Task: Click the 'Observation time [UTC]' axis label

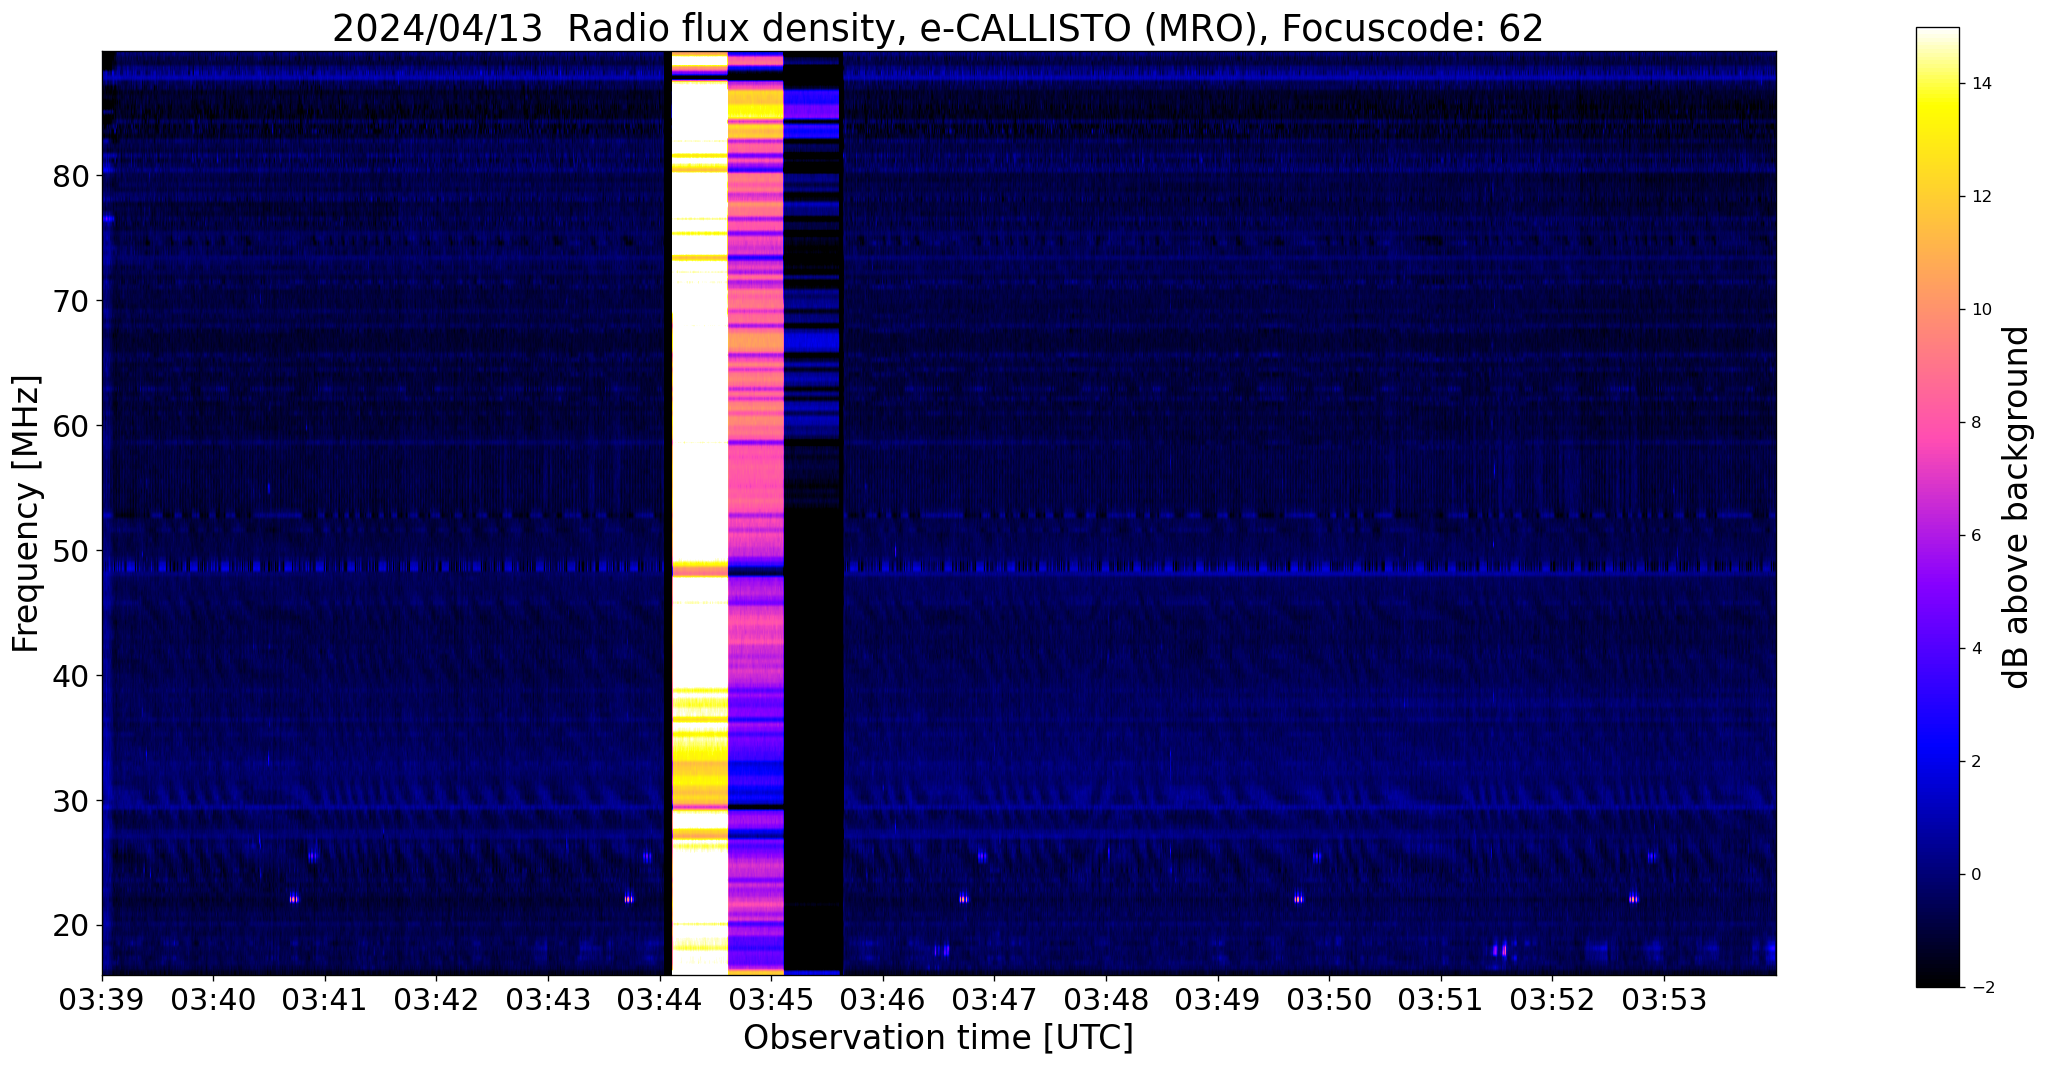Action: 938,1038
